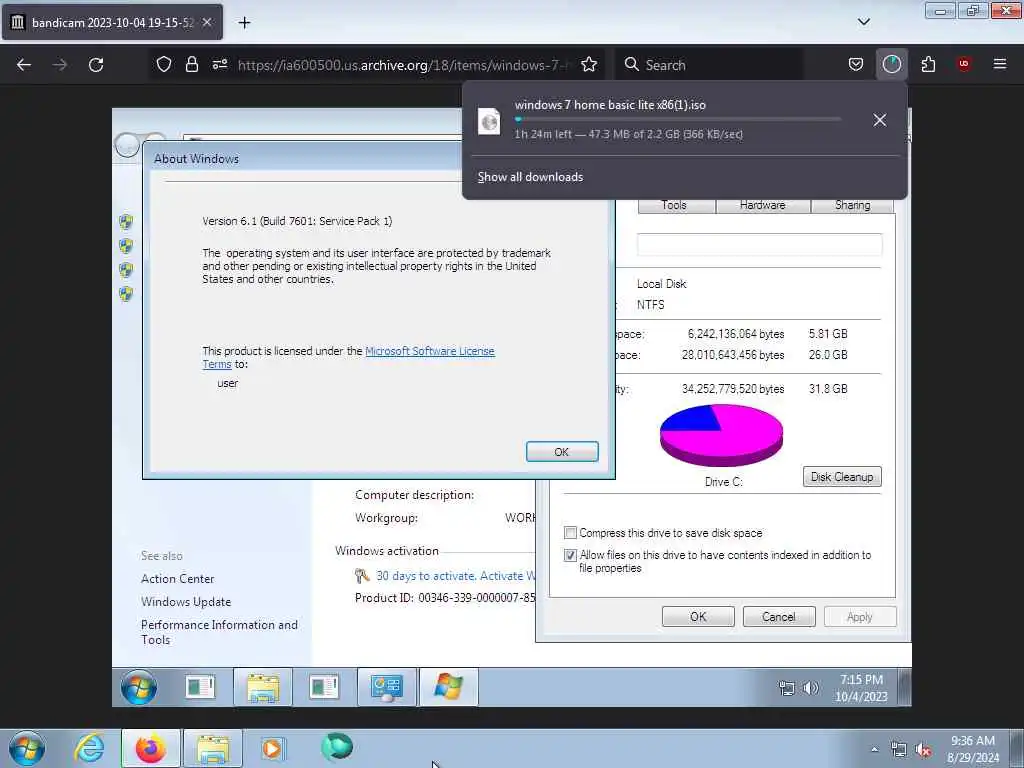
Task: Click the inner Windows 7 Start orb in the video
Action: (x=138, y=687)
